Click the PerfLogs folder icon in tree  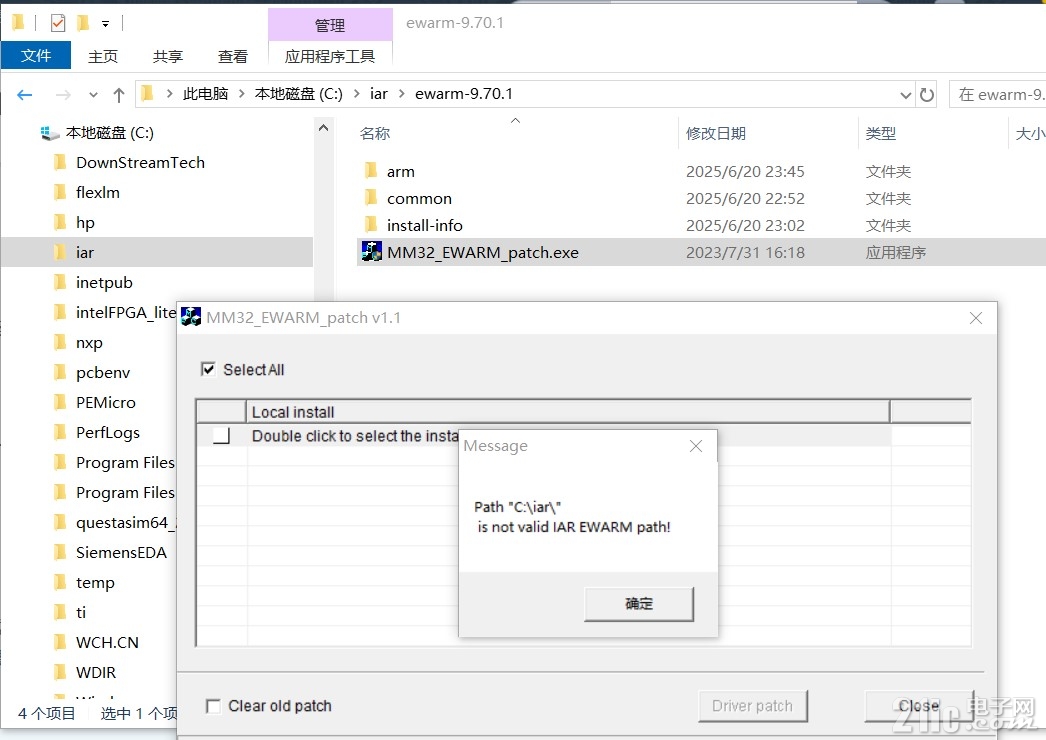60,432
